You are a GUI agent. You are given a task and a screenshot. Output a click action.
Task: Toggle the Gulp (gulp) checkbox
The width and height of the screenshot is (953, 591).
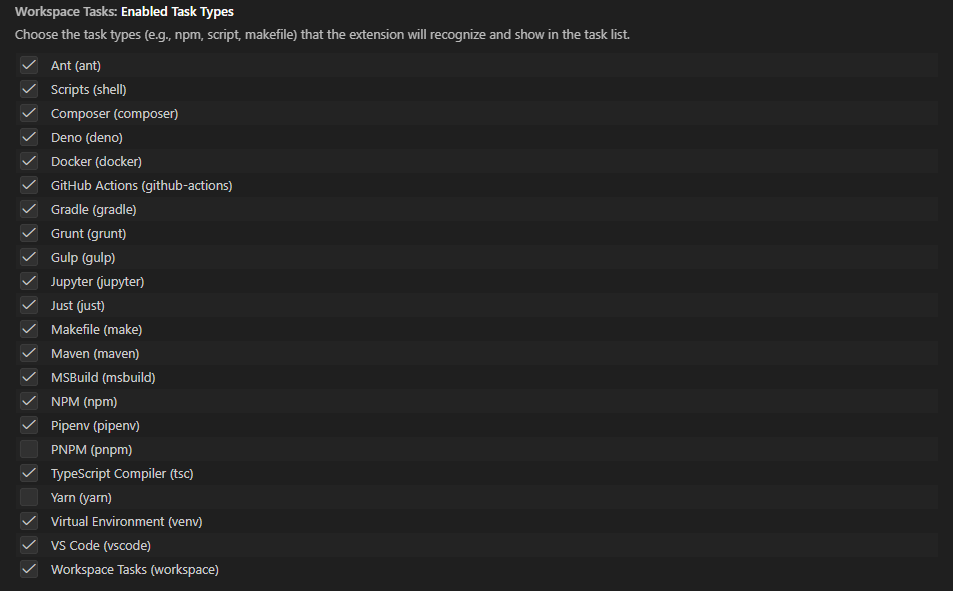point(29,257)
